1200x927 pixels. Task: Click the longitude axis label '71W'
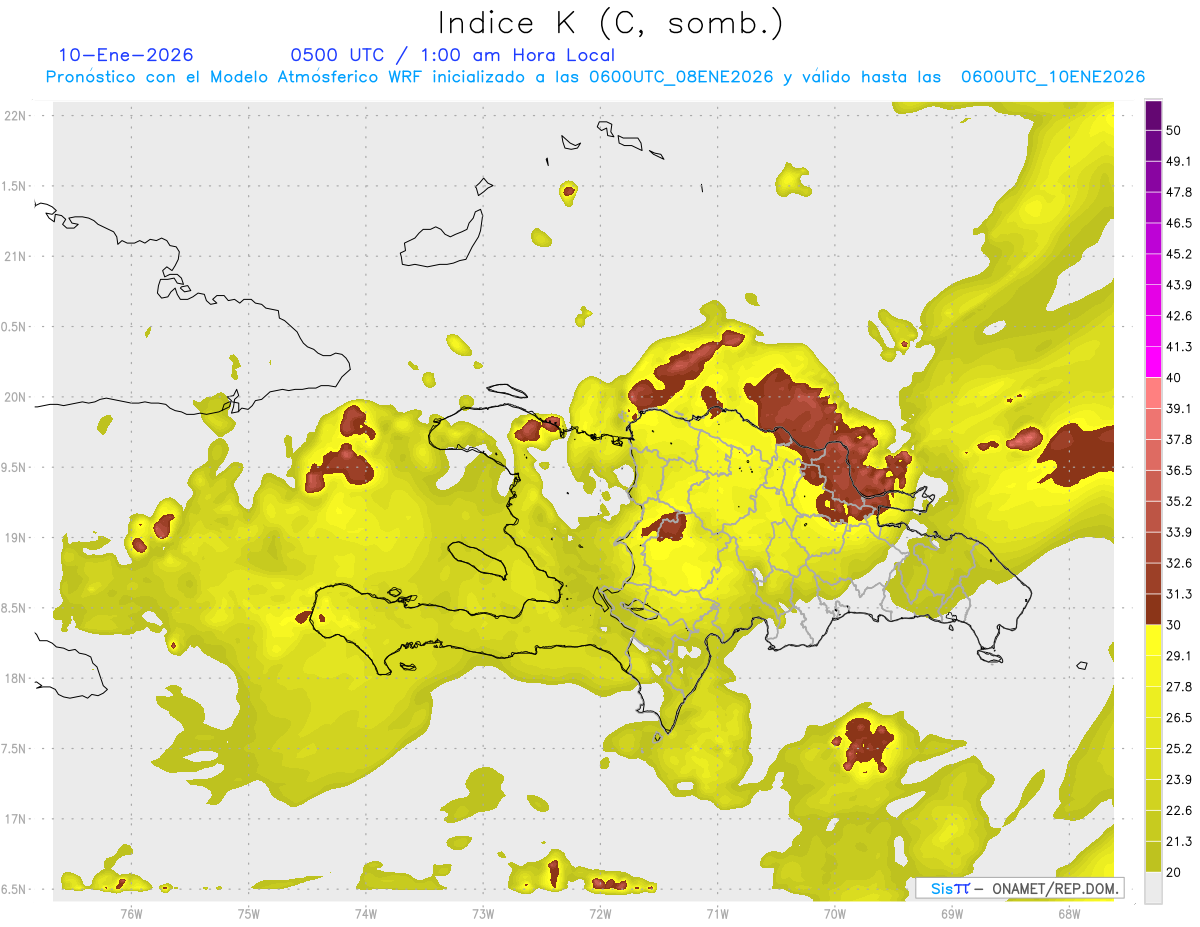(717, 914)
